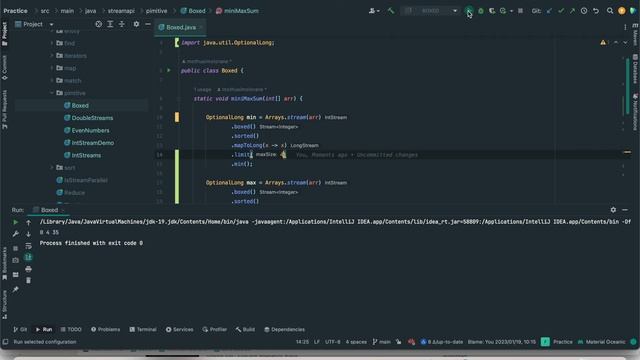
Task: Open IntStreamDemo class in project tree
Action: click(93, 143)
